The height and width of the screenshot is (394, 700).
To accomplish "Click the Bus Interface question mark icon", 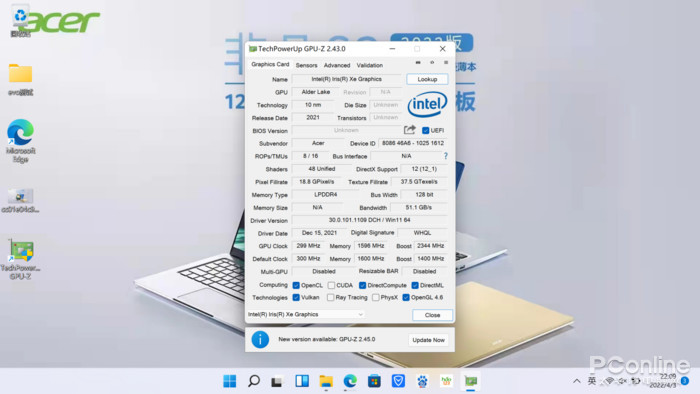I will tap(445, 156).
